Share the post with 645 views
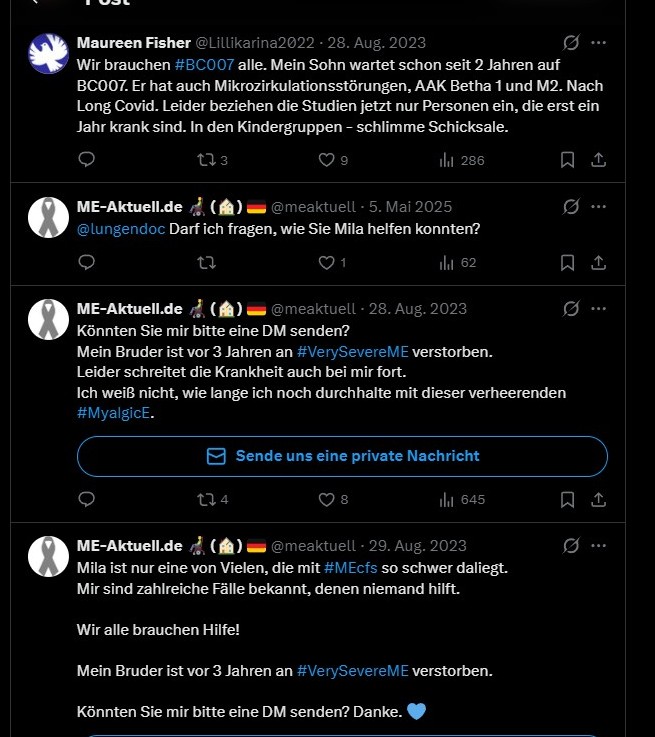 pos(598,499)
